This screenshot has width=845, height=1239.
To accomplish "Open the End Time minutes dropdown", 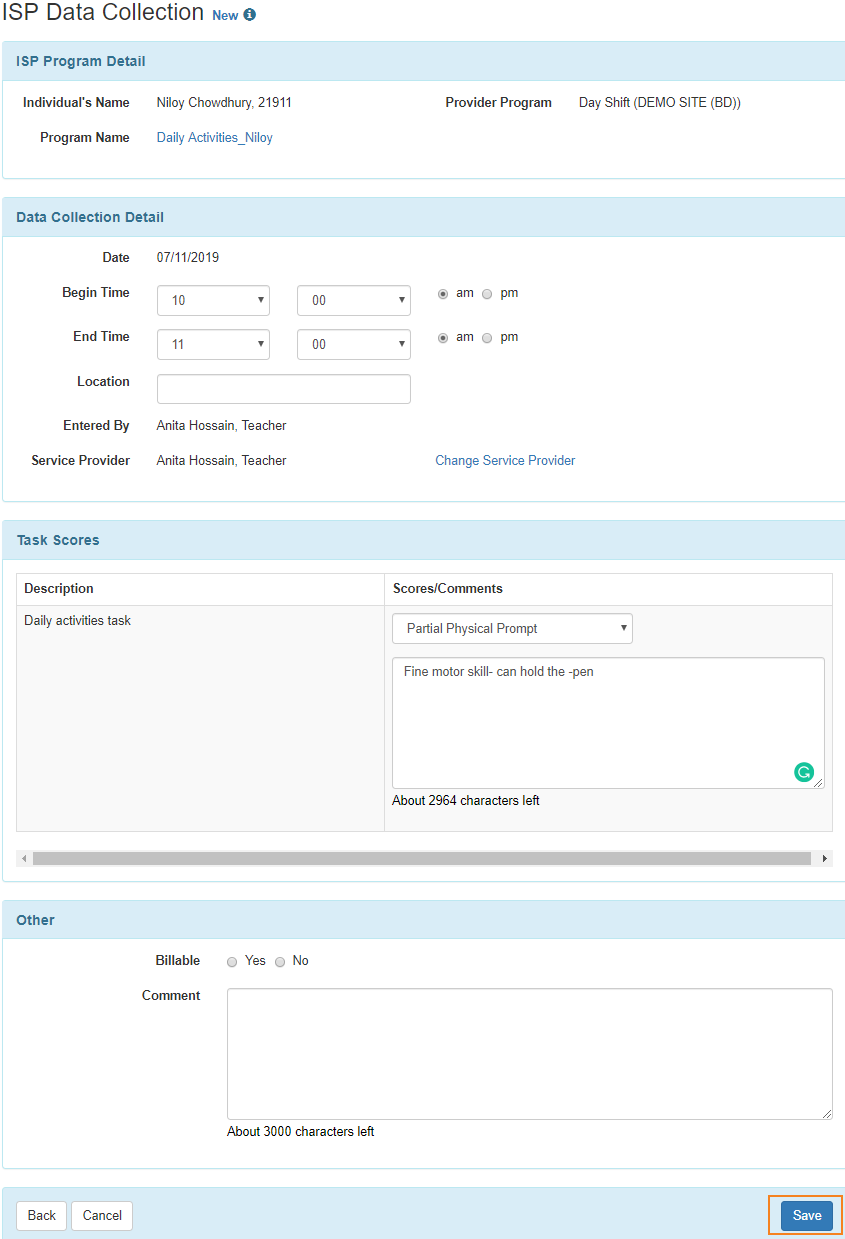I will click(354, 344).
